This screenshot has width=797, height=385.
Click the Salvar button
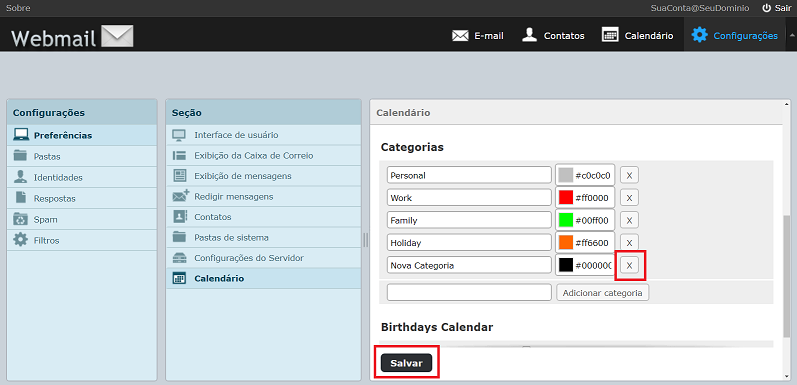[x=406, y=363]
